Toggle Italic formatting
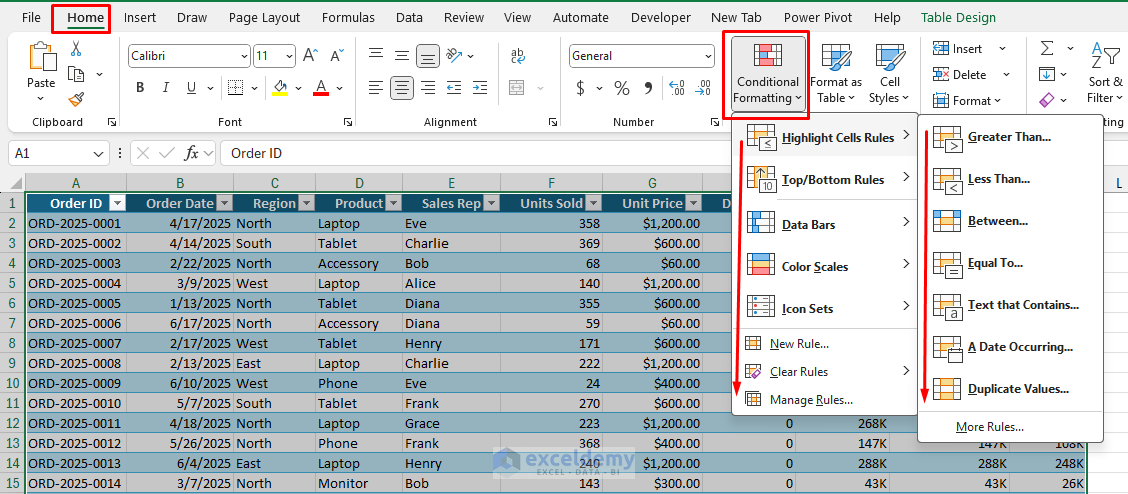Screen dimensions: 1128x494 [165, 88]
